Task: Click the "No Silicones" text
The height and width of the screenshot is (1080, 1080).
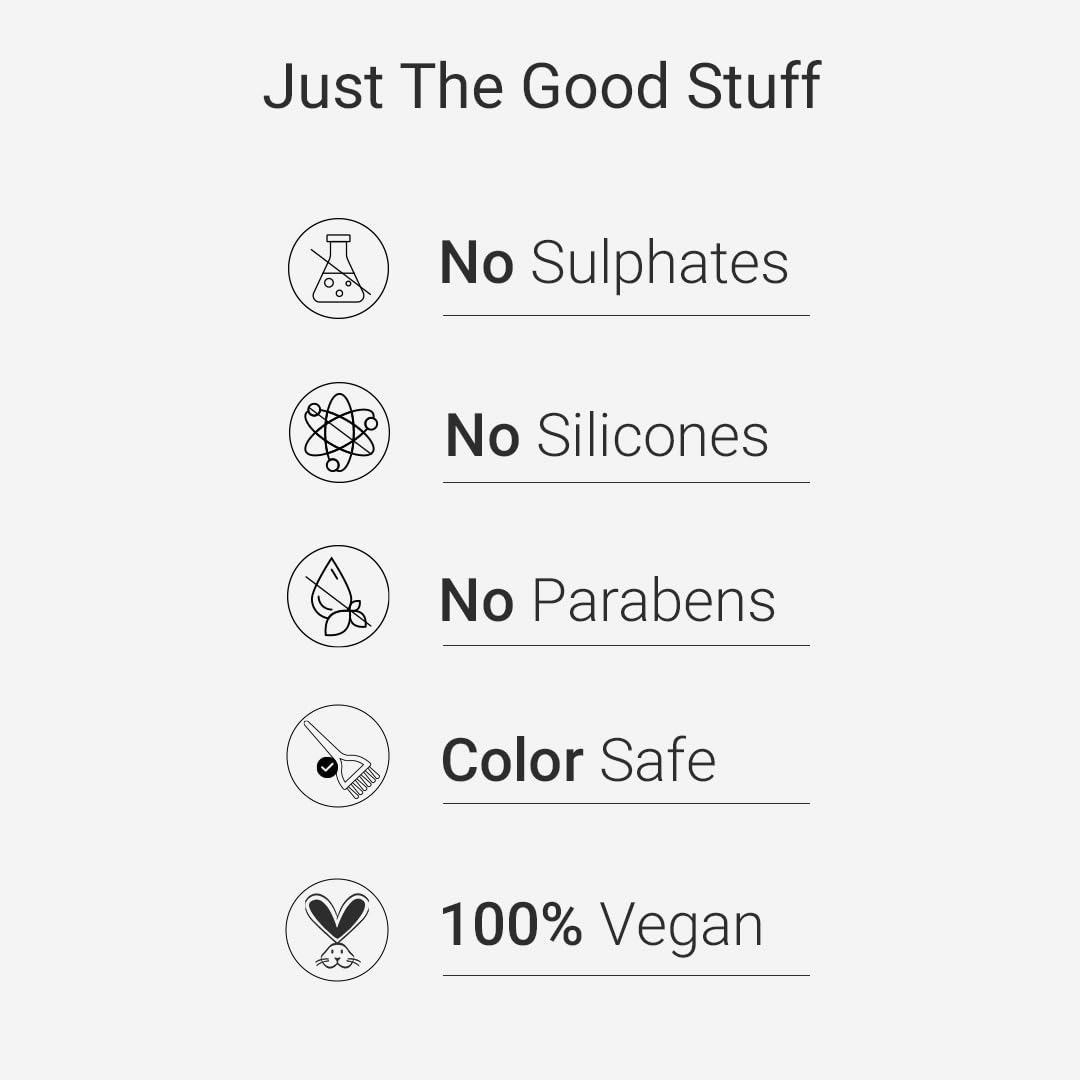Action: coord(607,436)
